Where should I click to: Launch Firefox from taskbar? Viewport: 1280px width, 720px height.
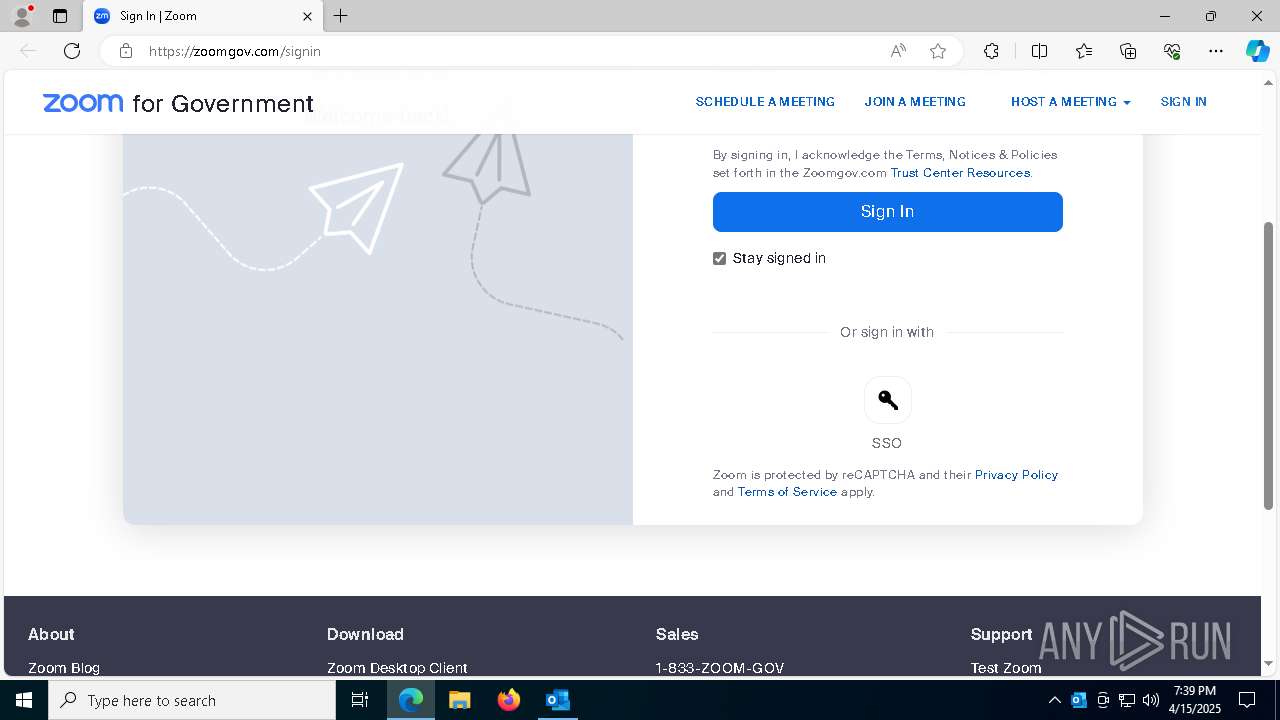pyautogui.click(x=509, y=700)
